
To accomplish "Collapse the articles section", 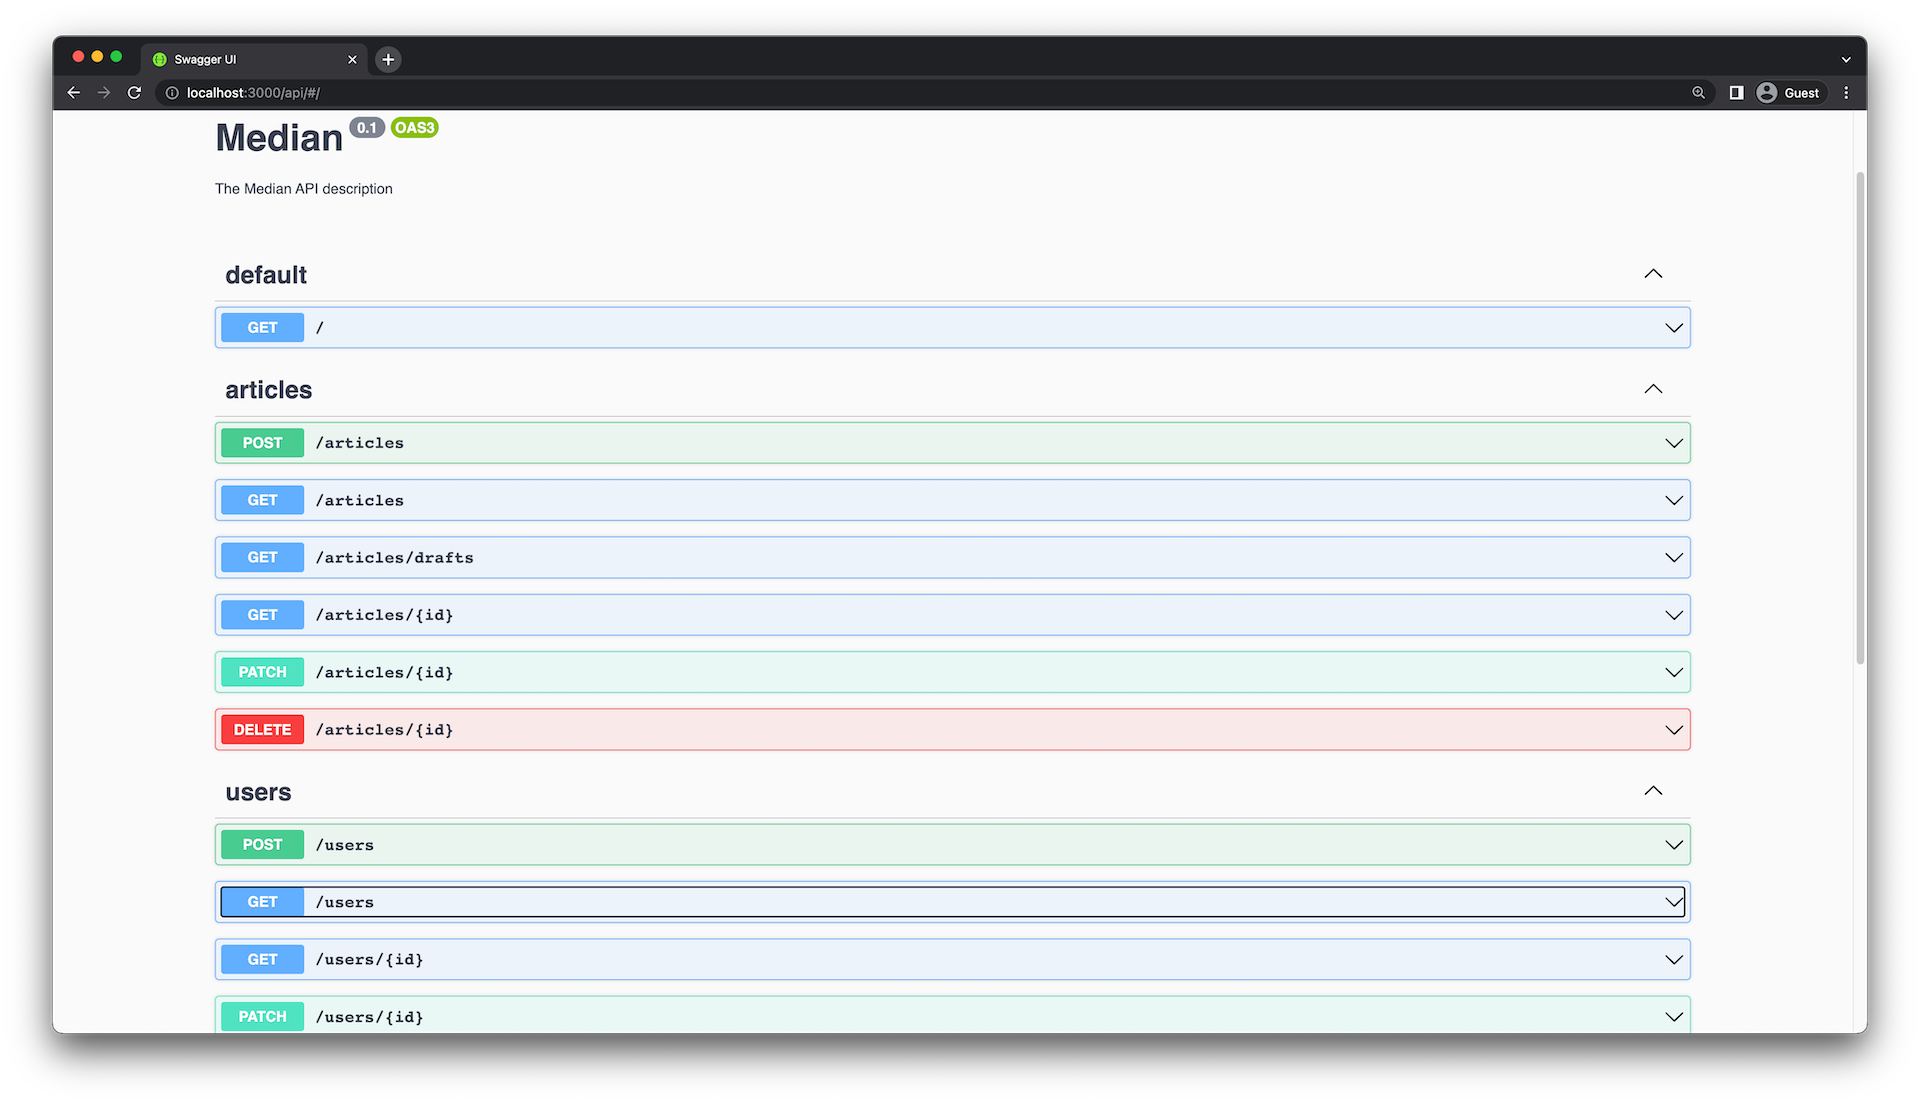I will pos(1652,389).
